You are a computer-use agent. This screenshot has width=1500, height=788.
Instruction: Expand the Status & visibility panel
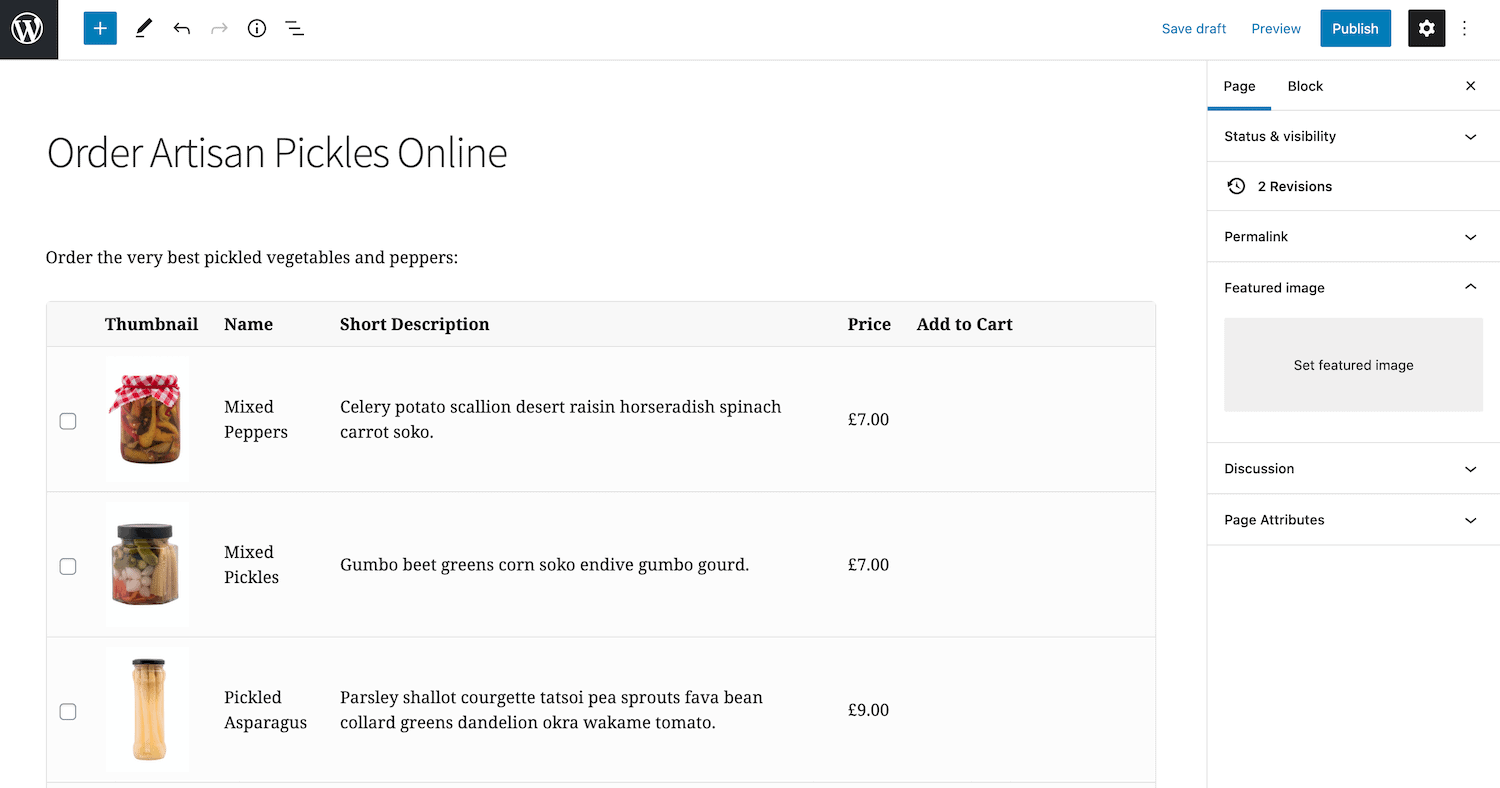1353,136
